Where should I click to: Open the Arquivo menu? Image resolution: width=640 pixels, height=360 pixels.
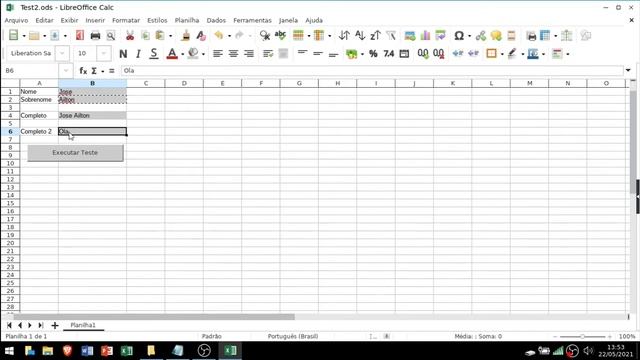point(16,20)
